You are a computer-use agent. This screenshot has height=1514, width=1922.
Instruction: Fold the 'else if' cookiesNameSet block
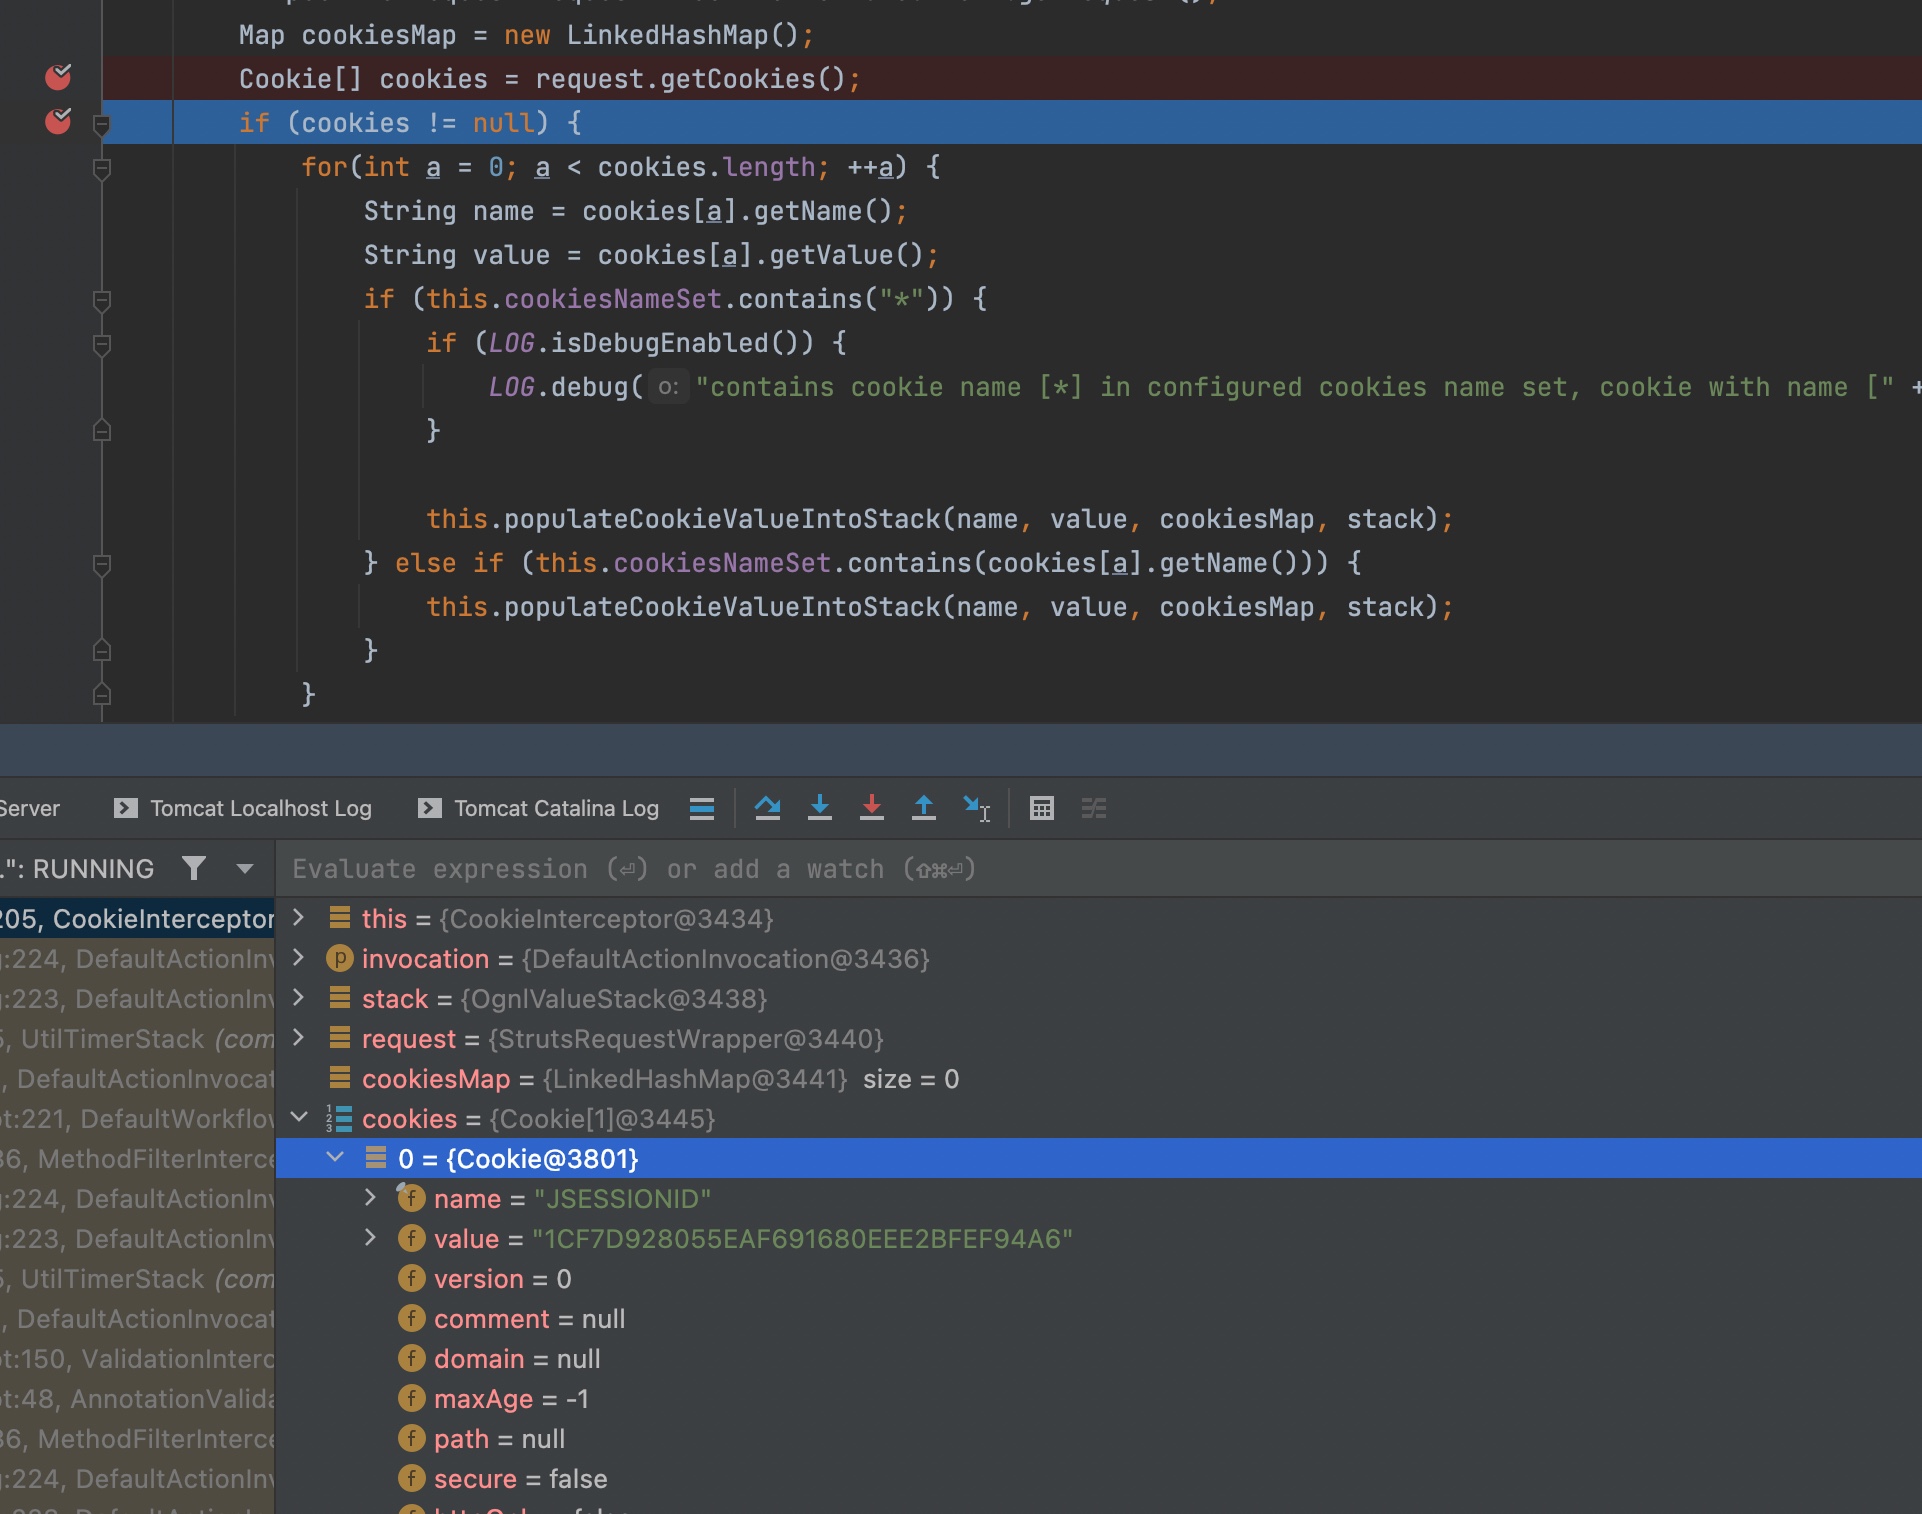(x=101, y=565)
